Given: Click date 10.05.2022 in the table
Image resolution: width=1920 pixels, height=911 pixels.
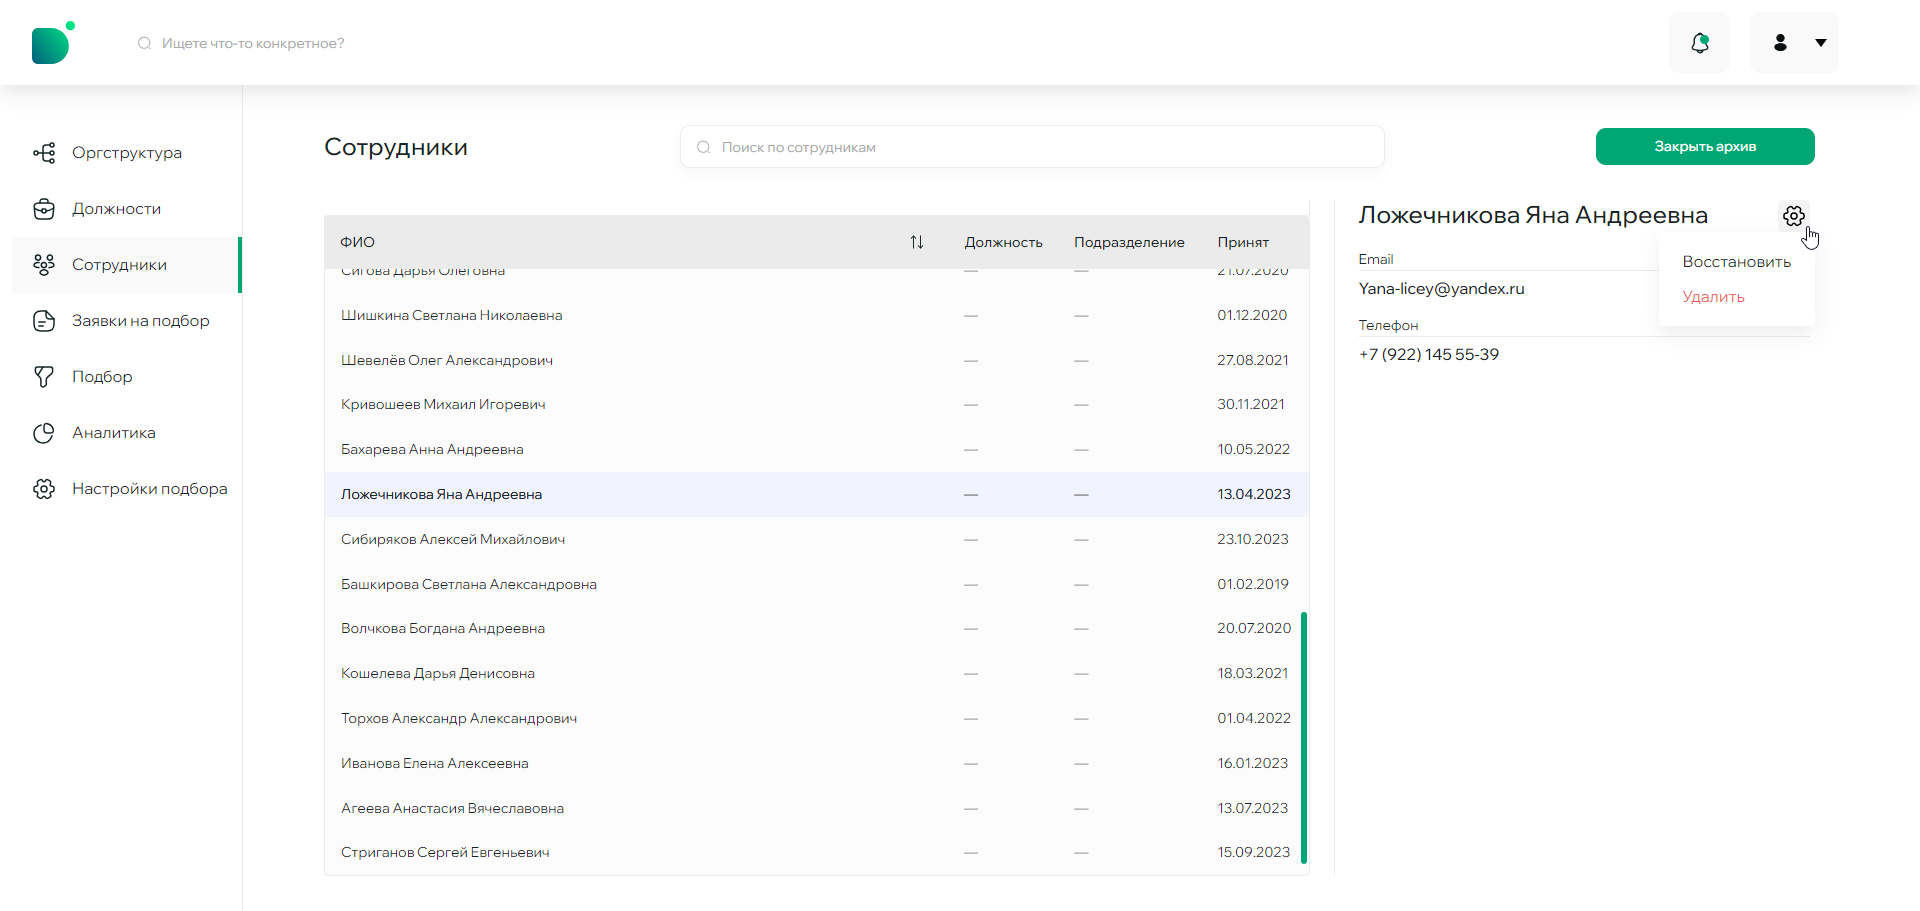Looking at the screenshot, I should 1254,450.
